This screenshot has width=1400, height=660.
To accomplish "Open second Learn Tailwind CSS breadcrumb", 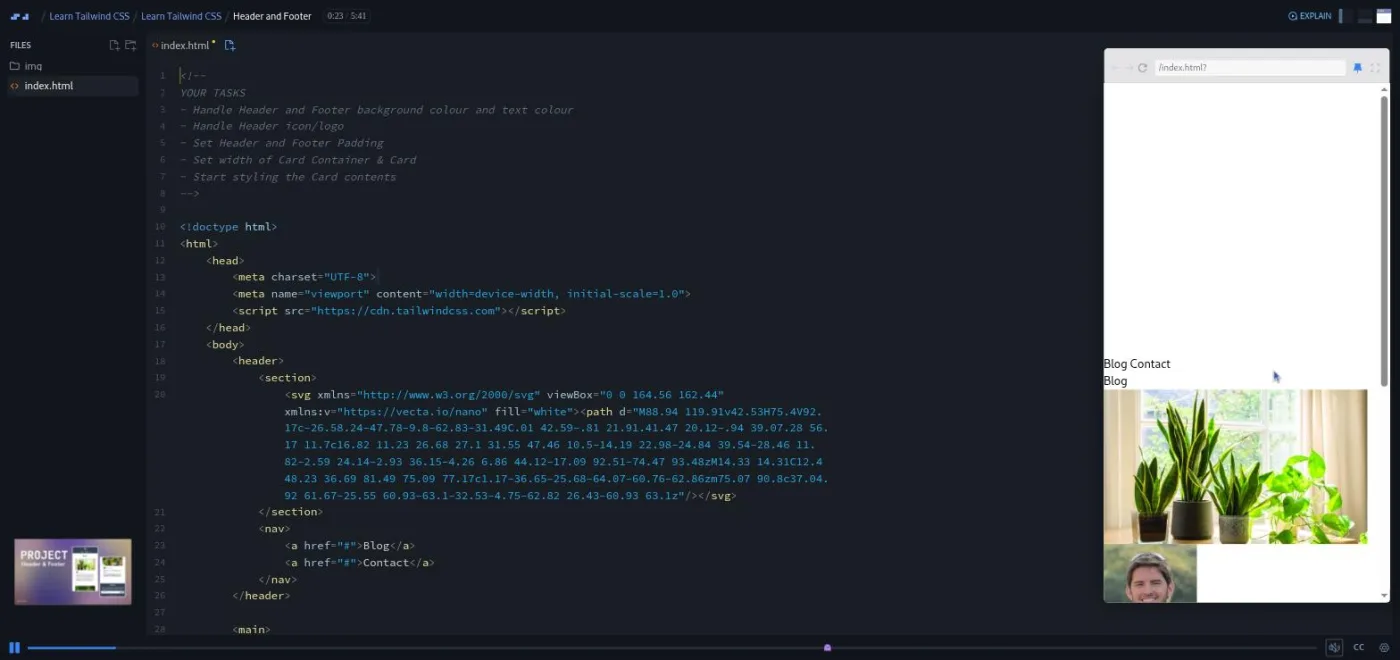I will [181, 16].
